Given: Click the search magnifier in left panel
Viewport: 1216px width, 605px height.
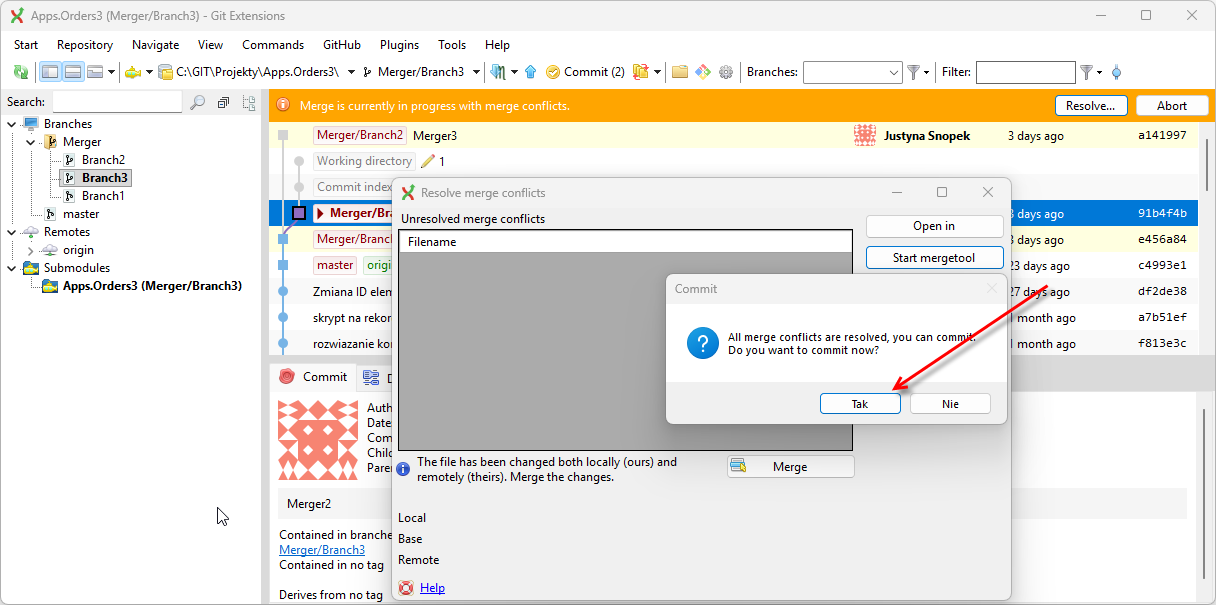Looking at the screenshot, I should 197,102.
